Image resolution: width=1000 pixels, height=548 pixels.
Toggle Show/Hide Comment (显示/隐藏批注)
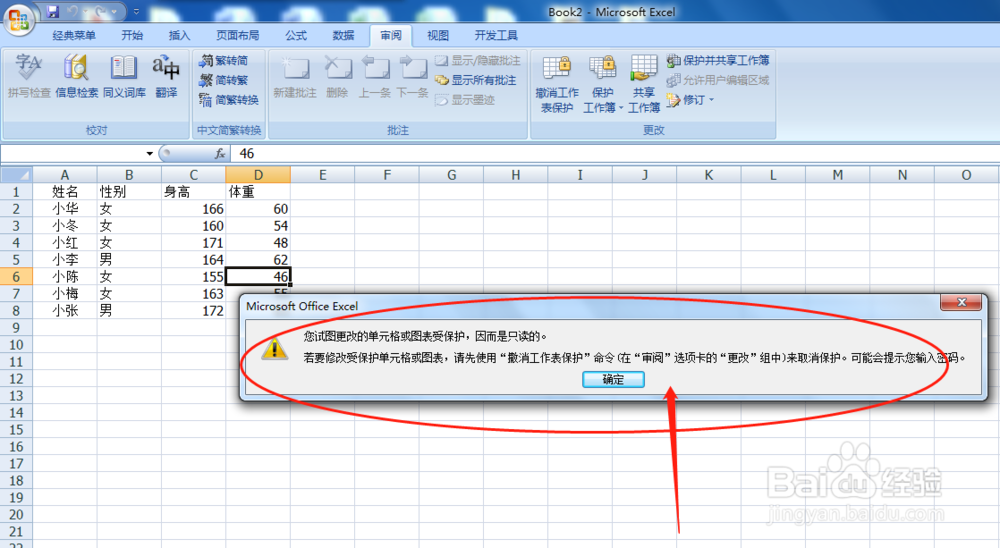tap(478, 61)
